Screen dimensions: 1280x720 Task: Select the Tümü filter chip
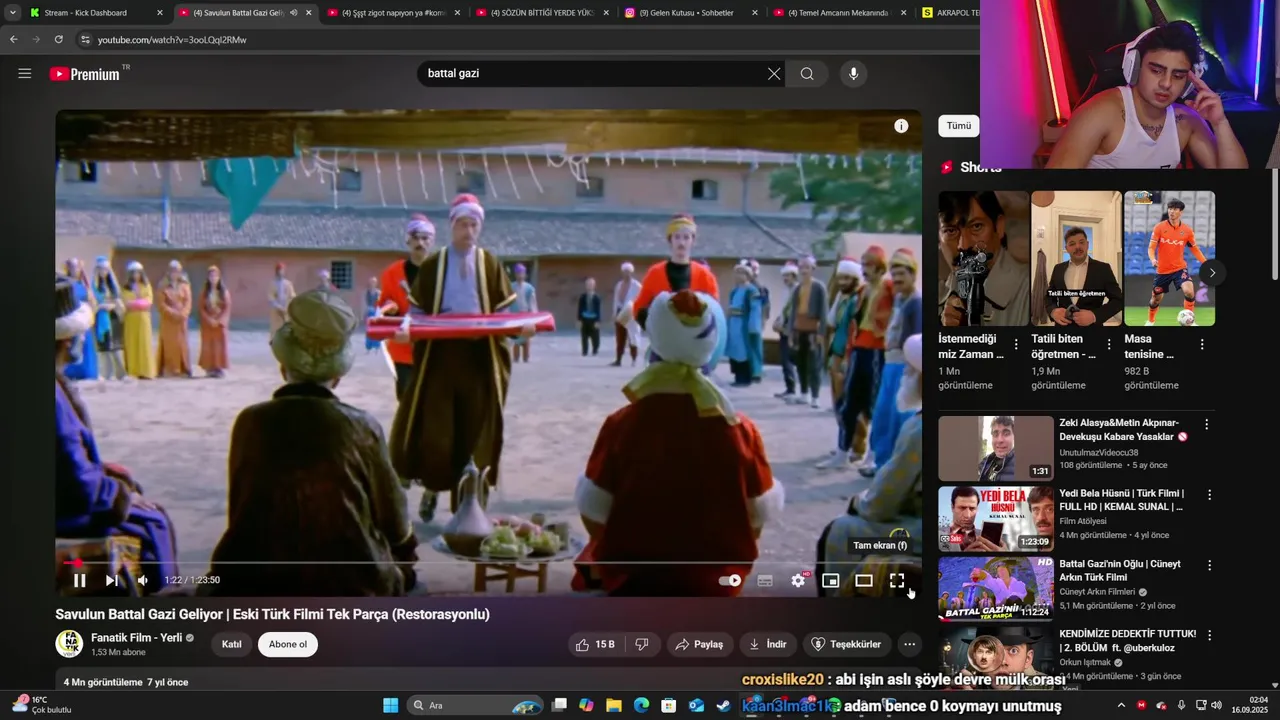pyautogui.click(x=959, y=126)
